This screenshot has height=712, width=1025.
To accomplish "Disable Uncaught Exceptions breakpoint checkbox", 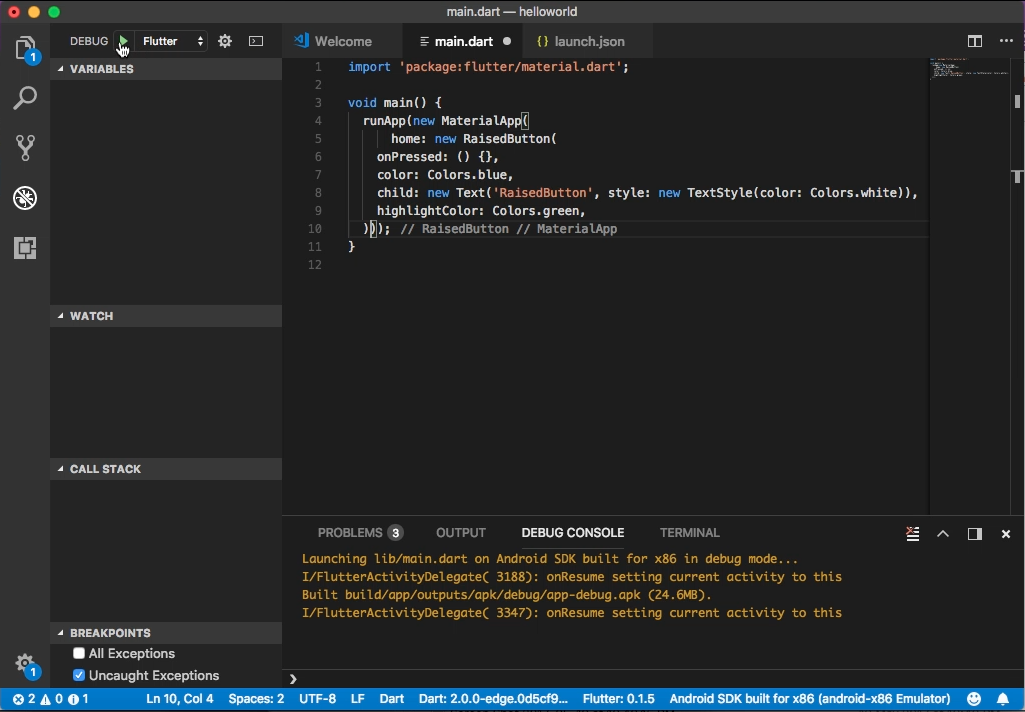I will (79, 675).
